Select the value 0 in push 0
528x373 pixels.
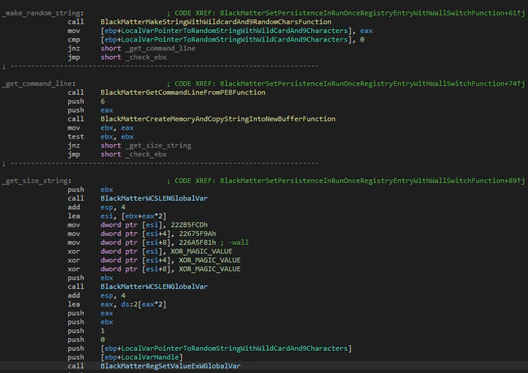103,339
